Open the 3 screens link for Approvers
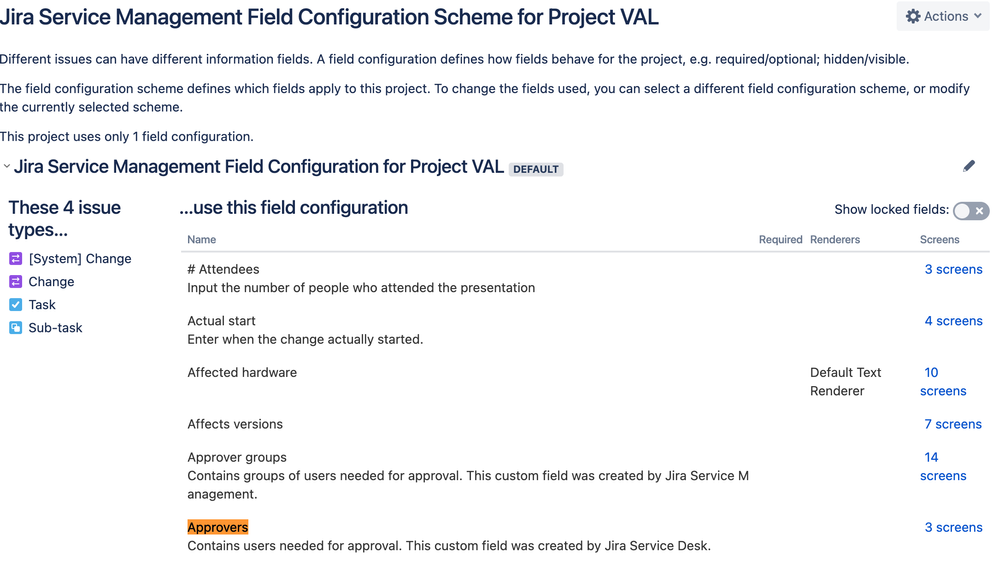The height and width of the screenshot is (564, 999). click(x=953, y=528)
